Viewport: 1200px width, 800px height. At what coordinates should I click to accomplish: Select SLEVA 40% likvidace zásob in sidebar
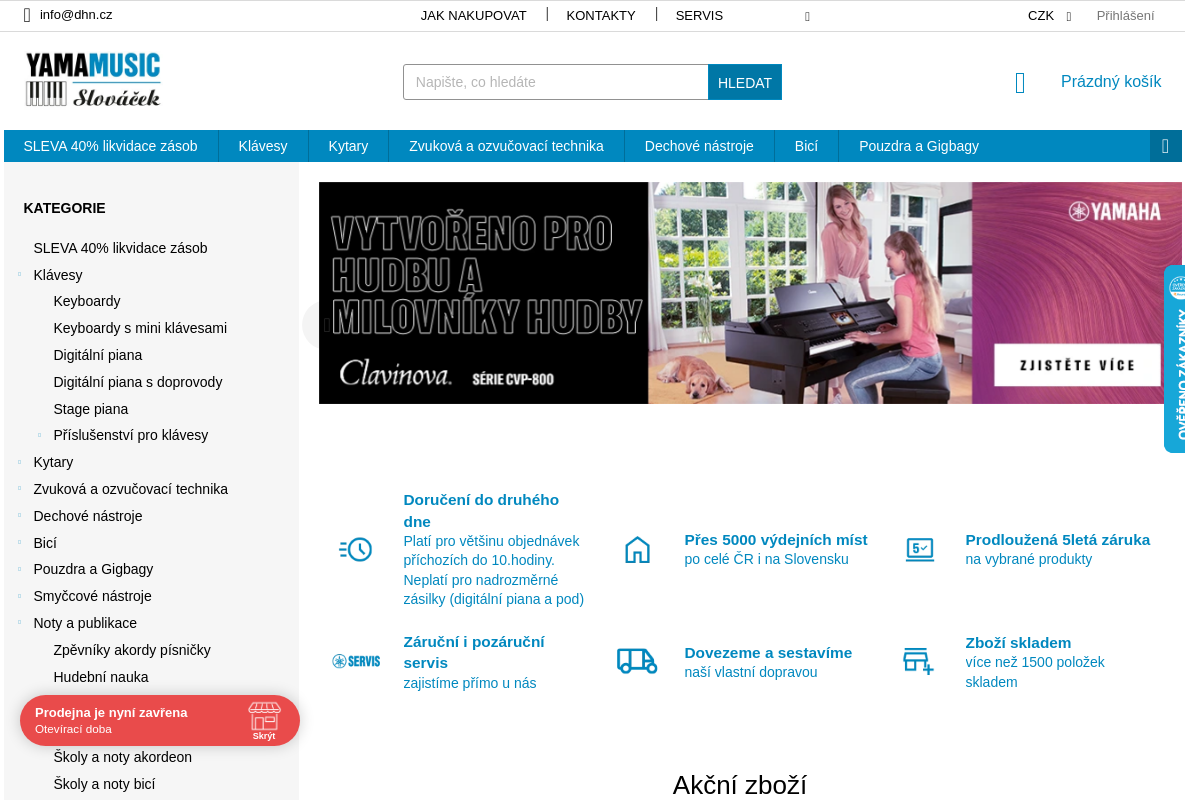(120, 248)
